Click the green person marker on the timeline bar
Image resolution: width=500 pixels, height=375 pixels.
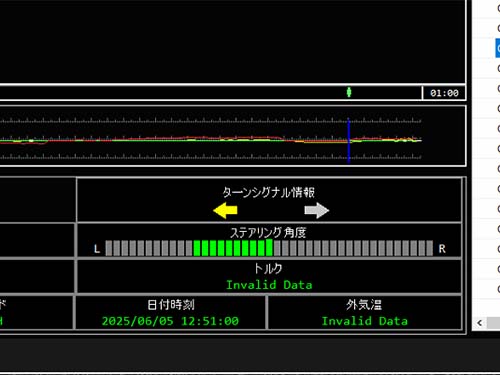point(349,92)
